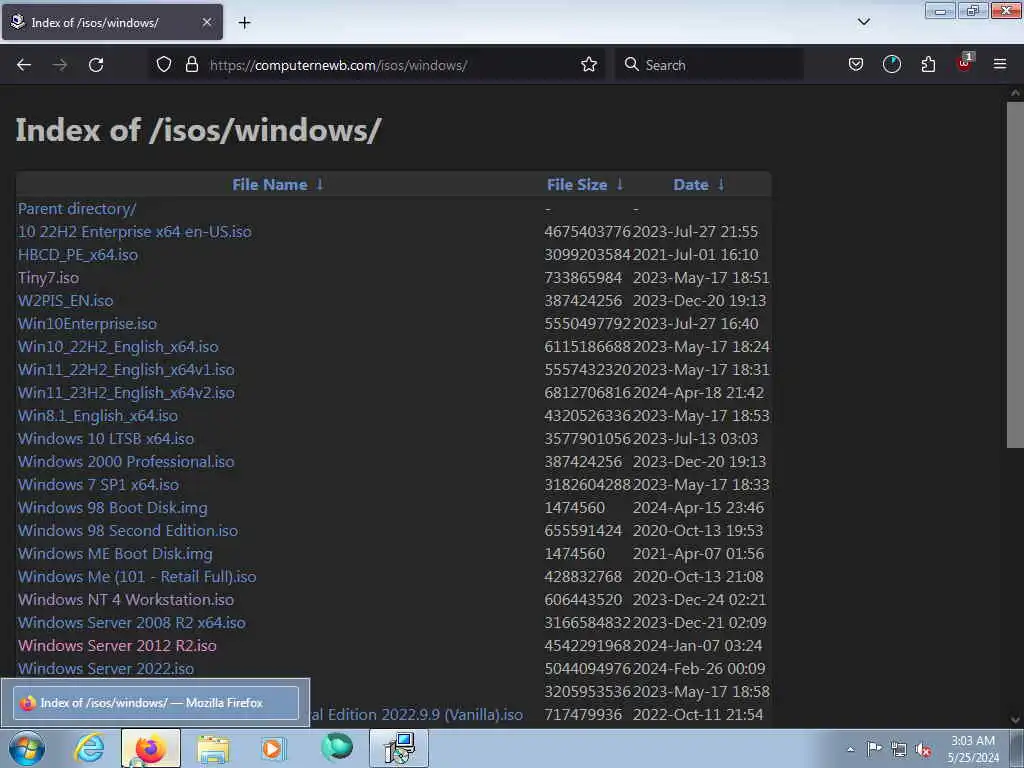
Task: Open Win8.1_English_x64.iso
Action: click(x=98, y=415)
